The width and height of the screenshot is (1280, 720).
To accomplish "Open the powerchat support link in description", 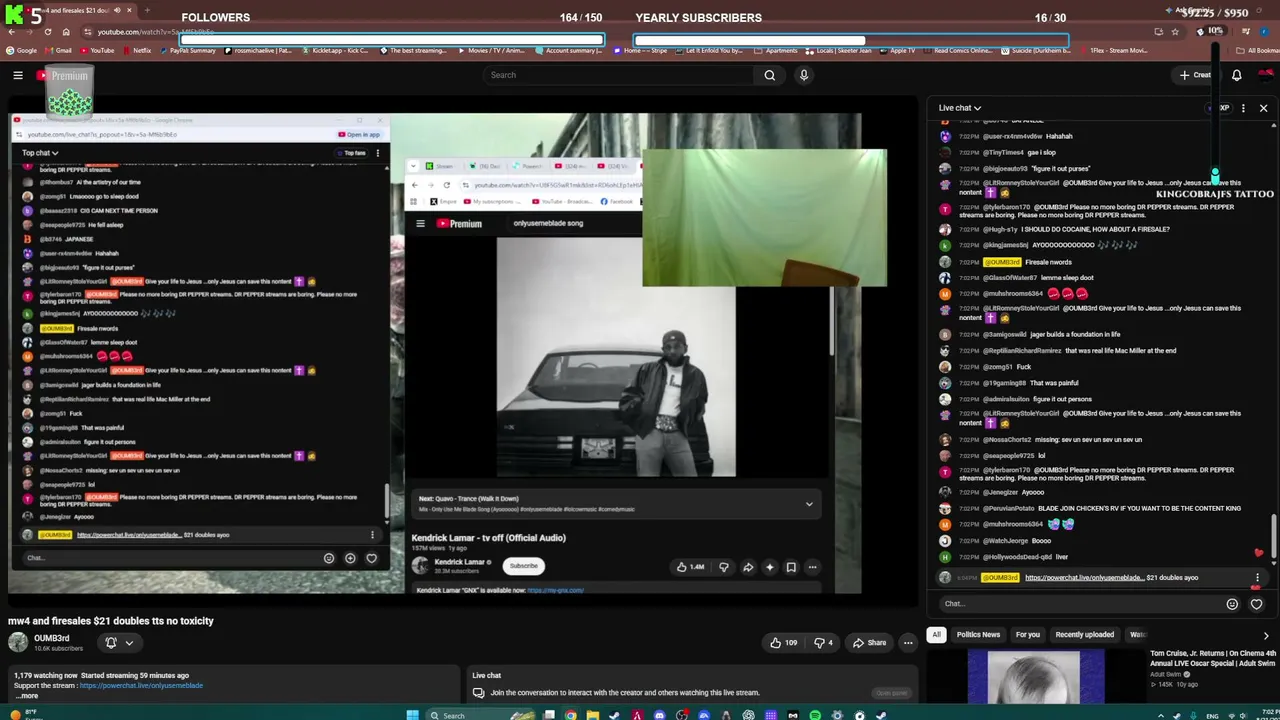I will 141,686.
